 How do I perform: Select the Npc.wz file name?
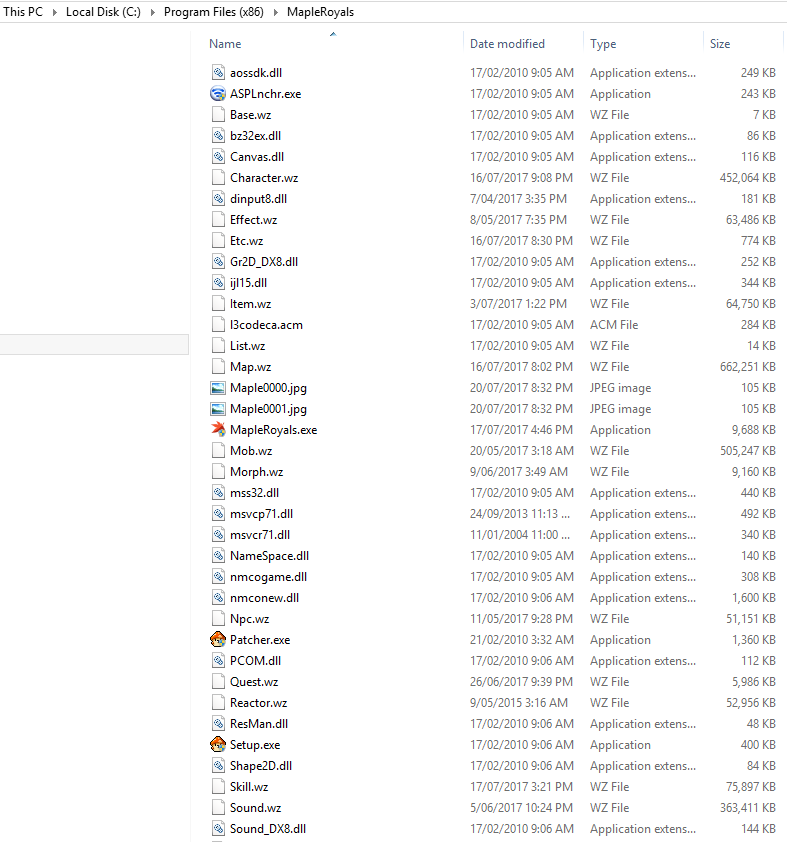click(250, 619)
